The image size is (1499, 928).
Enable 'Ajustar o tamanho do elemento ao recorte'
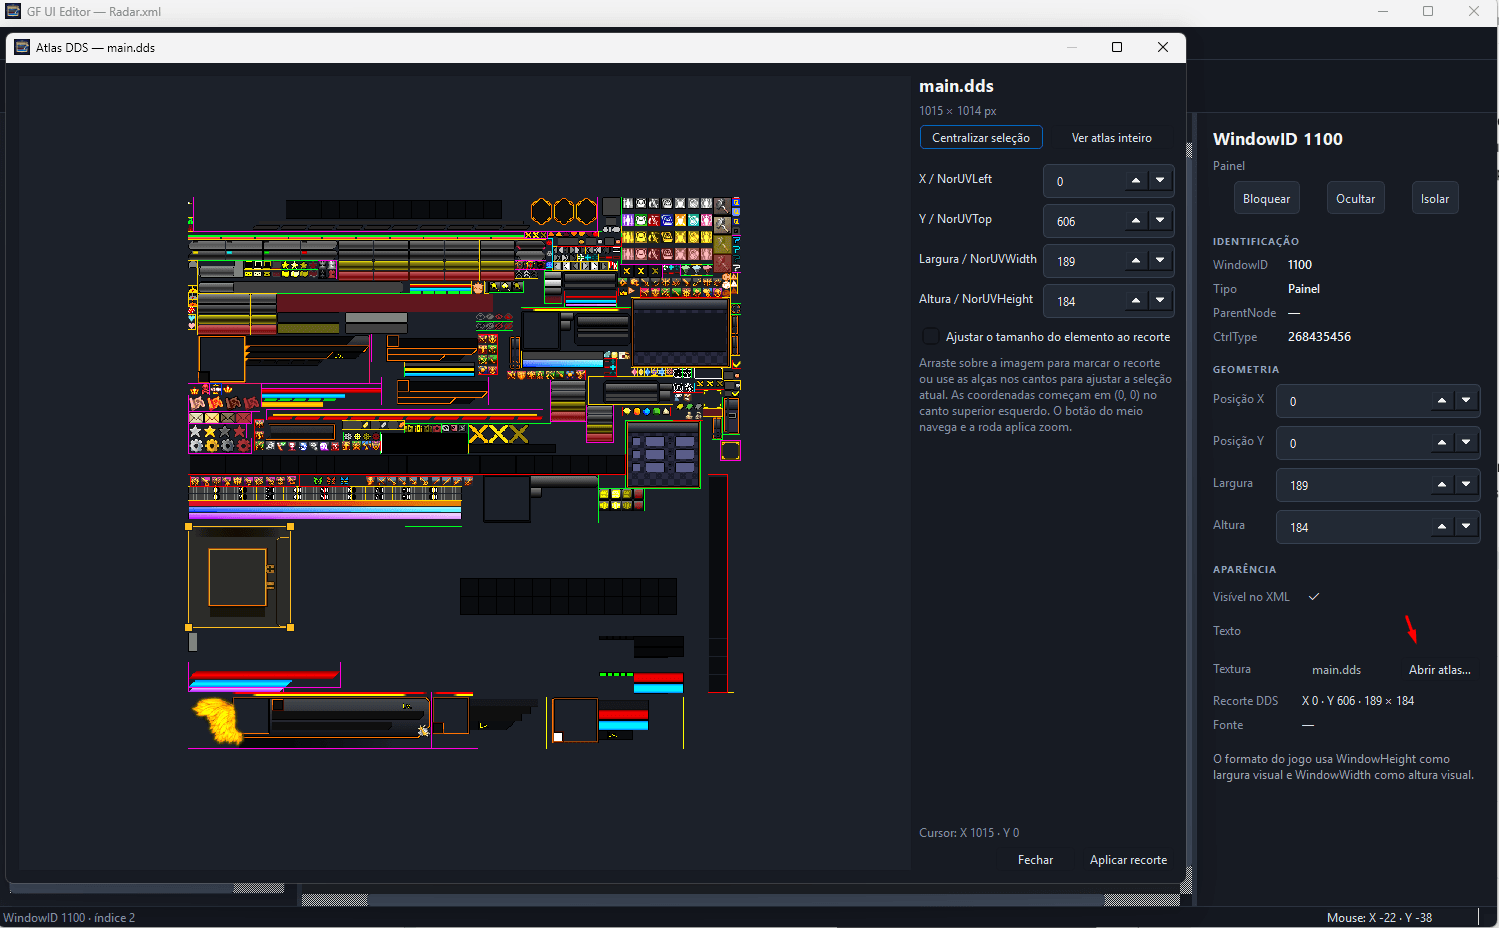pyautogui.click(x=930, y=337)
